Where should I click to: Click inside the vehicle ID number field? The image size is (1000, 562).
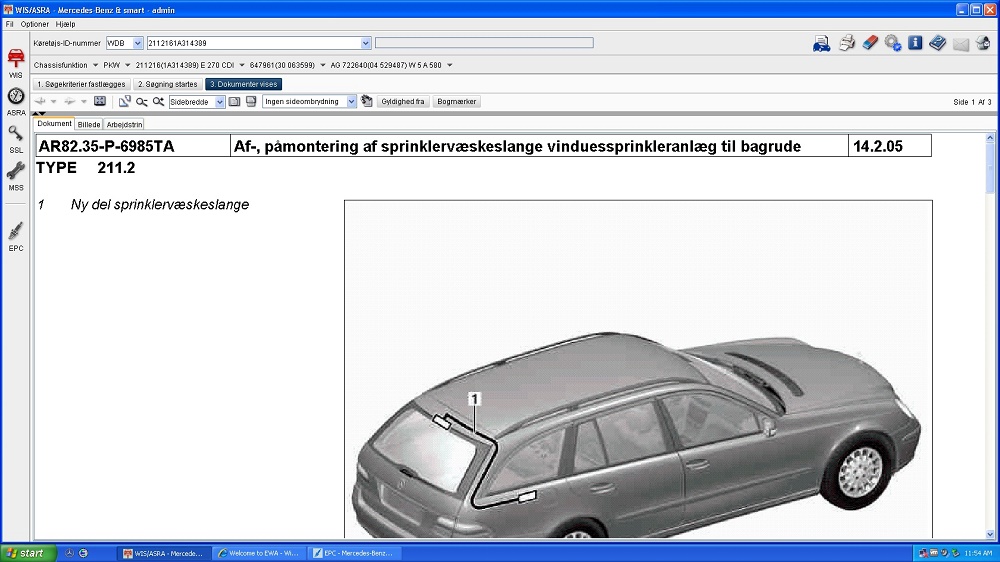pyautogui.click(x=253, y=43)
